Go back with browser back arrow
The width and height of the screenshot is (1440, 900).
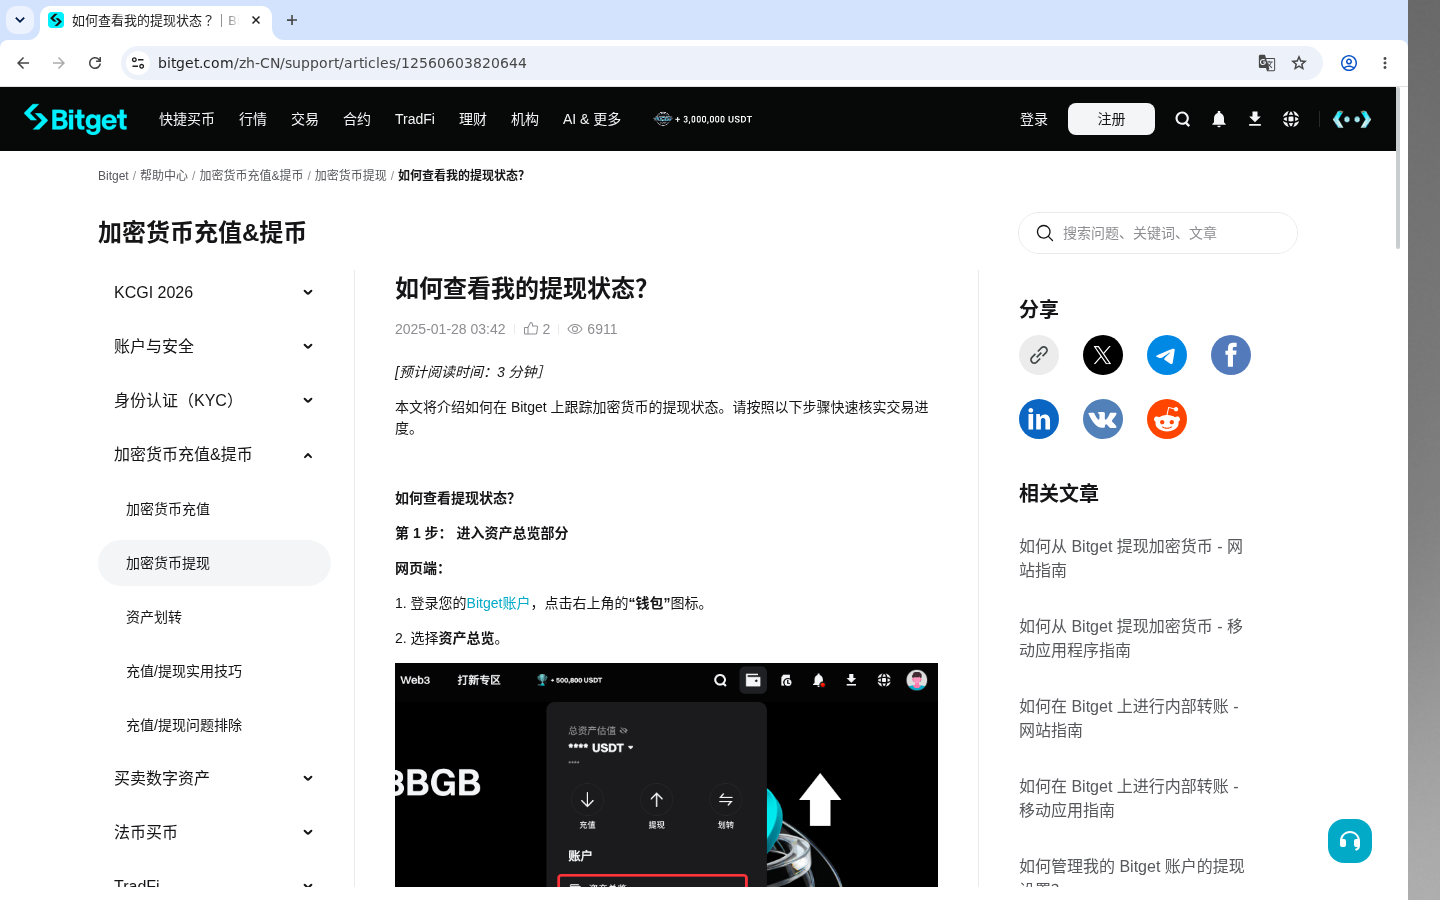click(x=23, y=63)
